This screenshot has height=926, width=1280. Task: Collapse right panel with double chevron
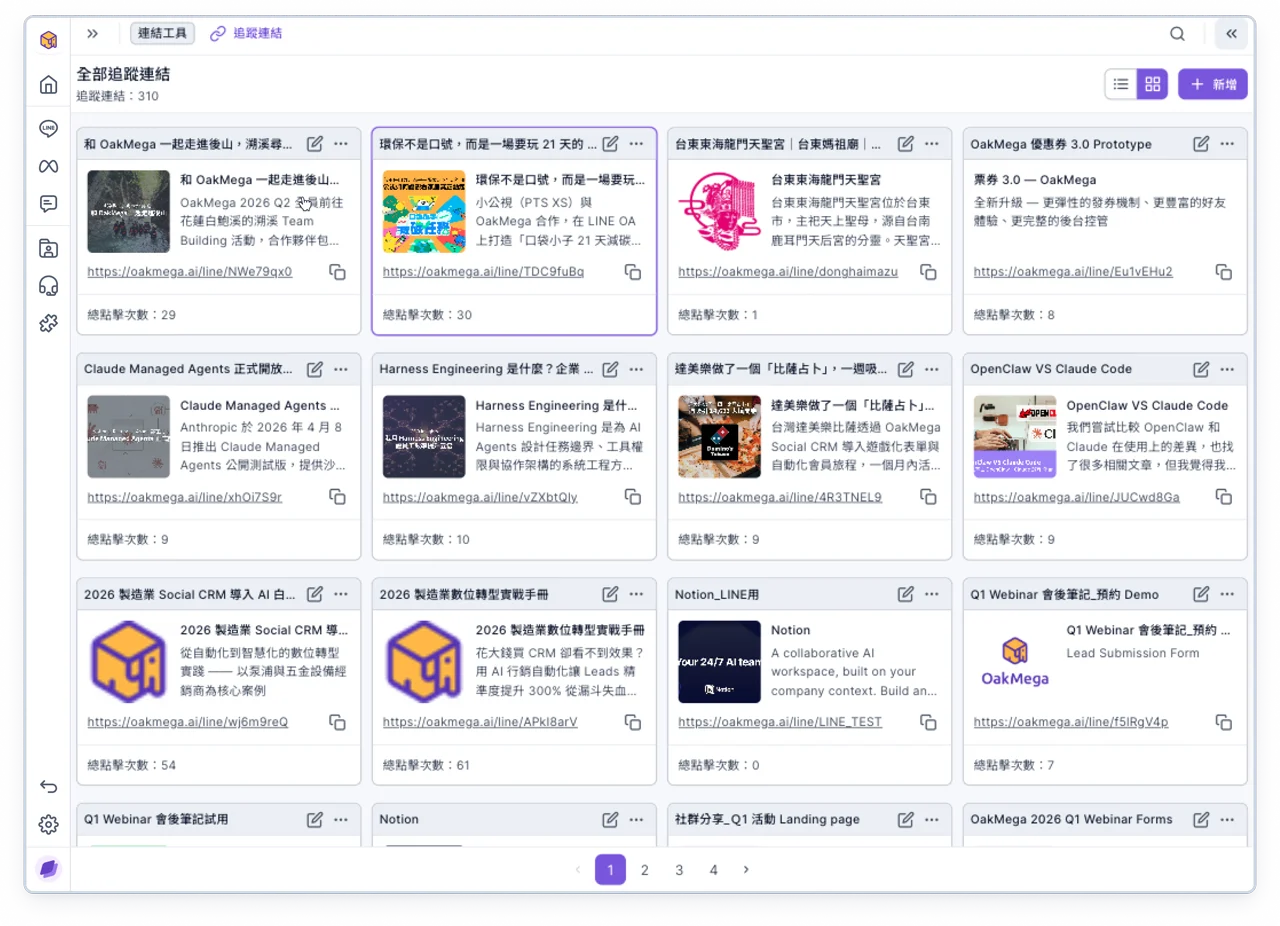1231,33
